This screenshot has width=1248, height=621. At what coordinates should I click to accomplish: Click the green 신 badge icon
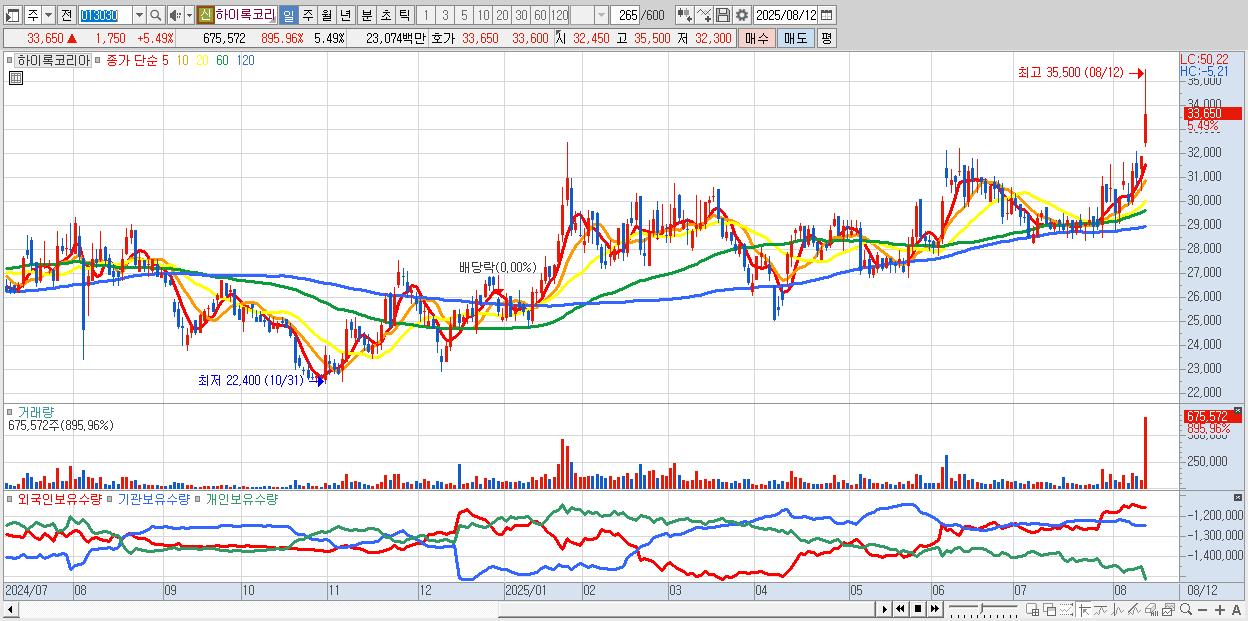tap(206, 15)
